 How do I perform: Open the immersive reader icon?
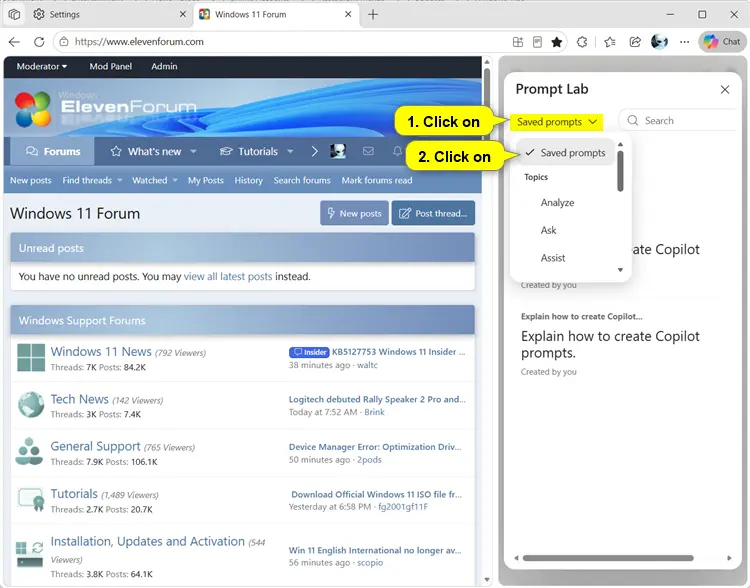537,42
